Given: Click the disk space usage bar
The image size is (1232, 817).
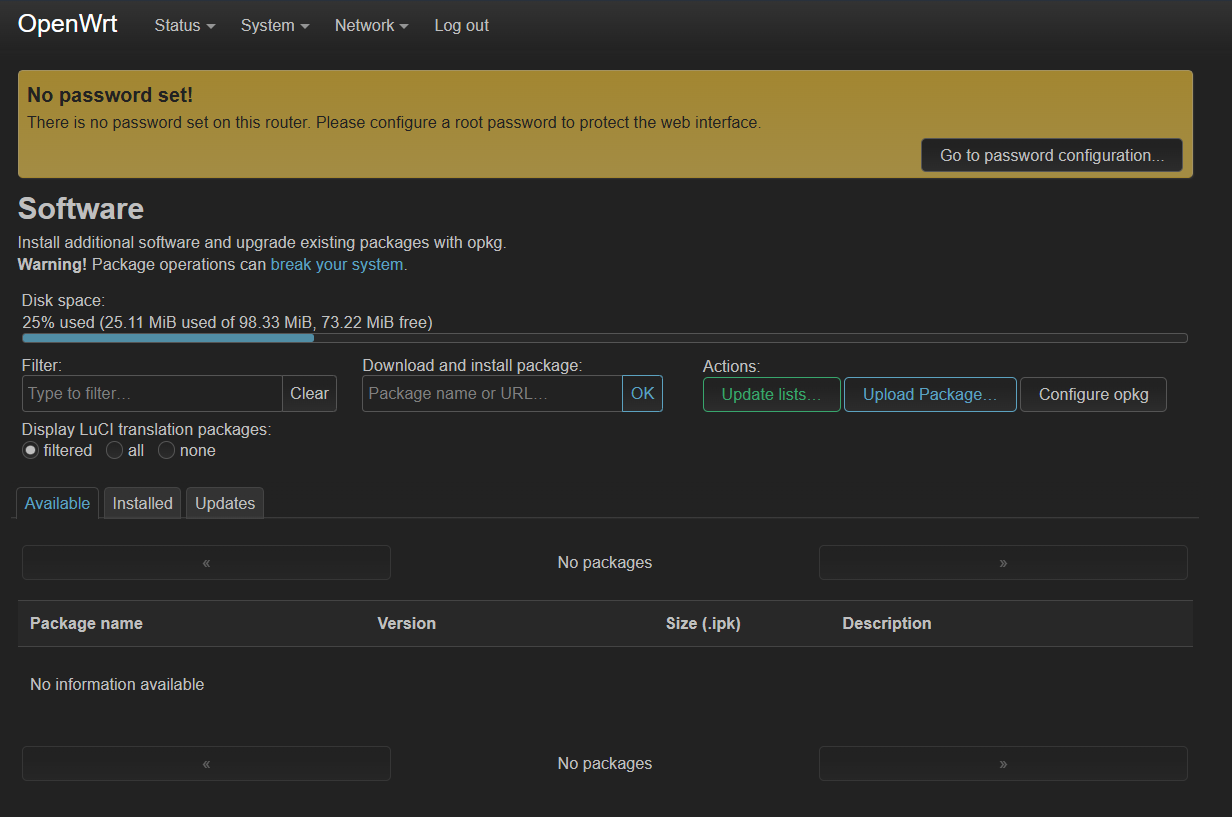Looking at the screenshot, I should pos(604,338).
